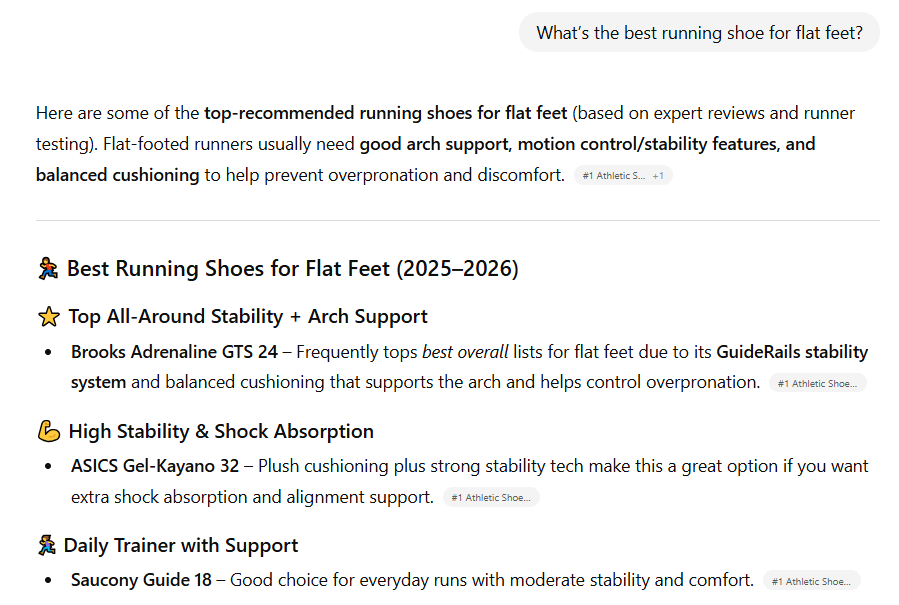Click the star emoji next to Top All-Around Stability
Image resolution: width=899 pixels, height=605 pixels.
[x=48, y=316]
